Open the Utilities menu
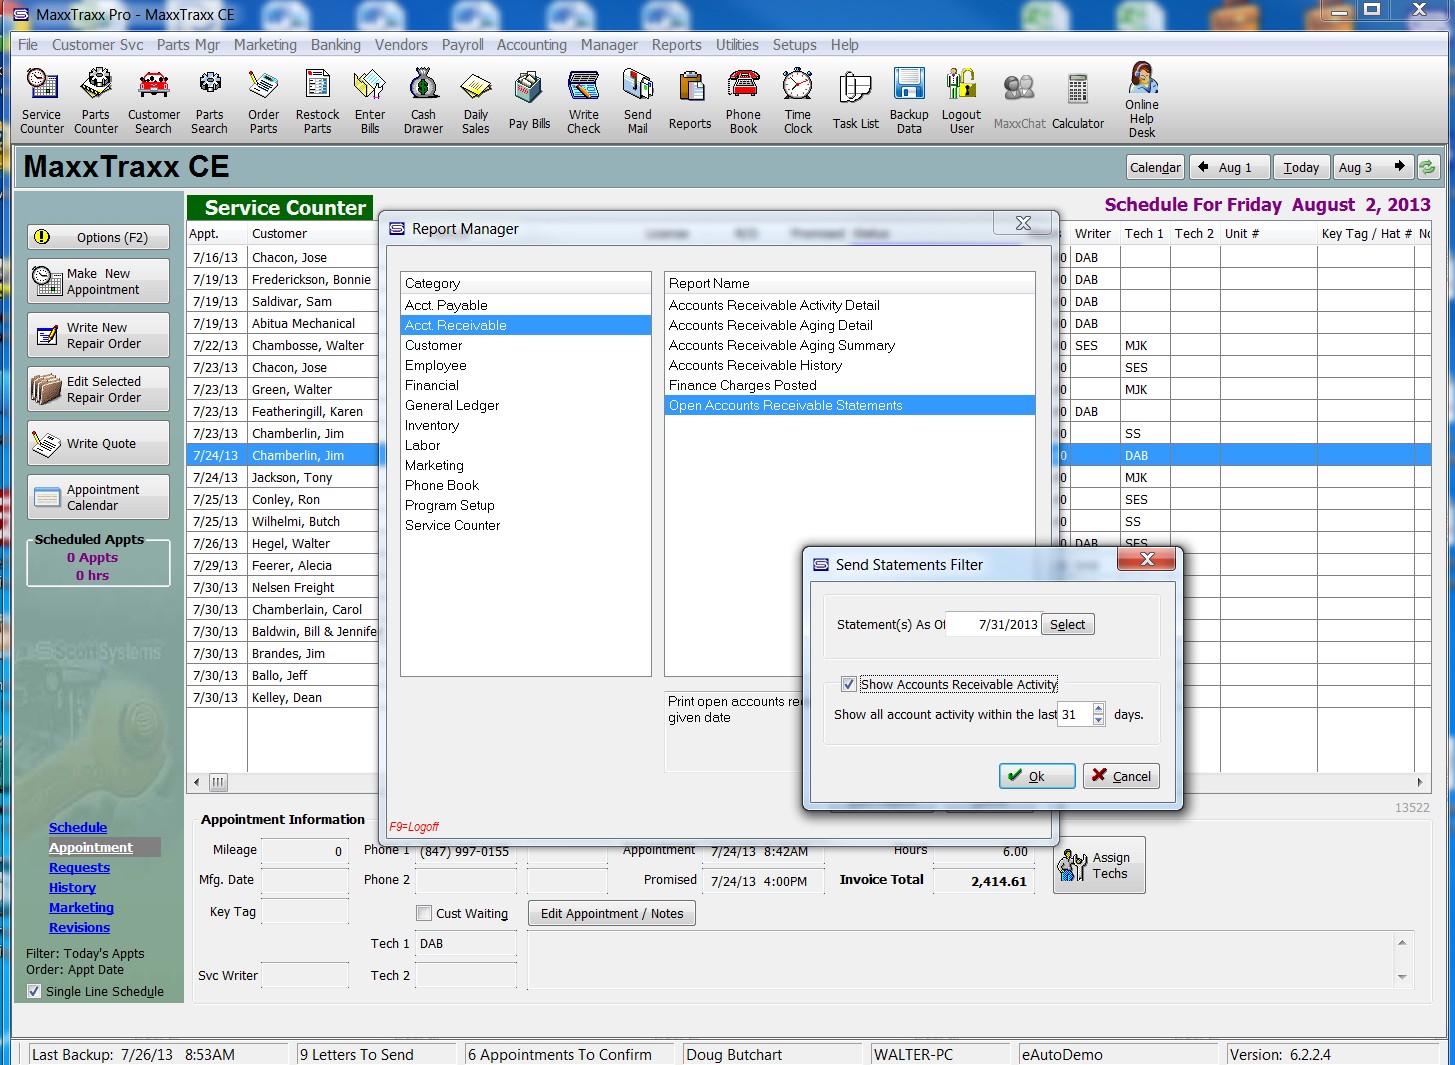This screenshot has width=1455, height=1065. coord(737,45)
